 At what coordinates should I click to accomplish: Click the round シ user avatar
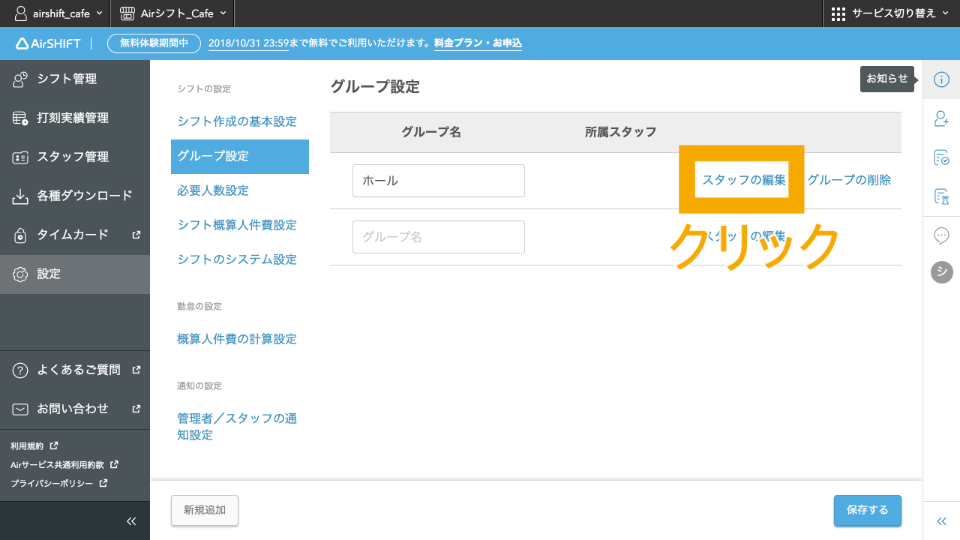pyautogui.click(x=941, y=272)
